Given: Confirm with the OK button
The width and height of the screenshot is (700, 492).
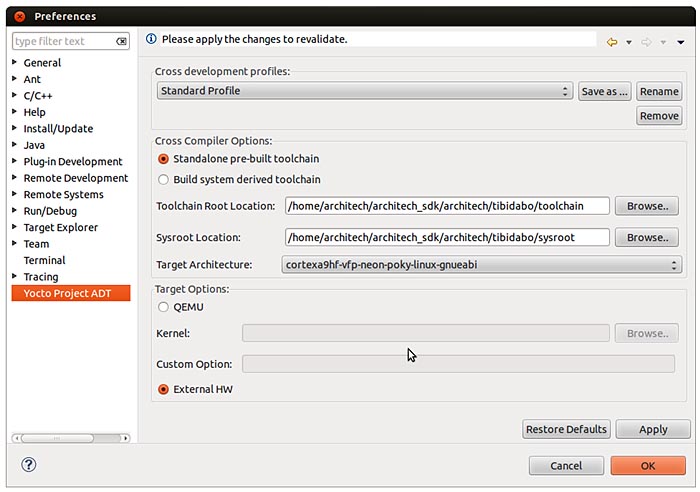Looking at the screenshot, I should pos(648,466).
